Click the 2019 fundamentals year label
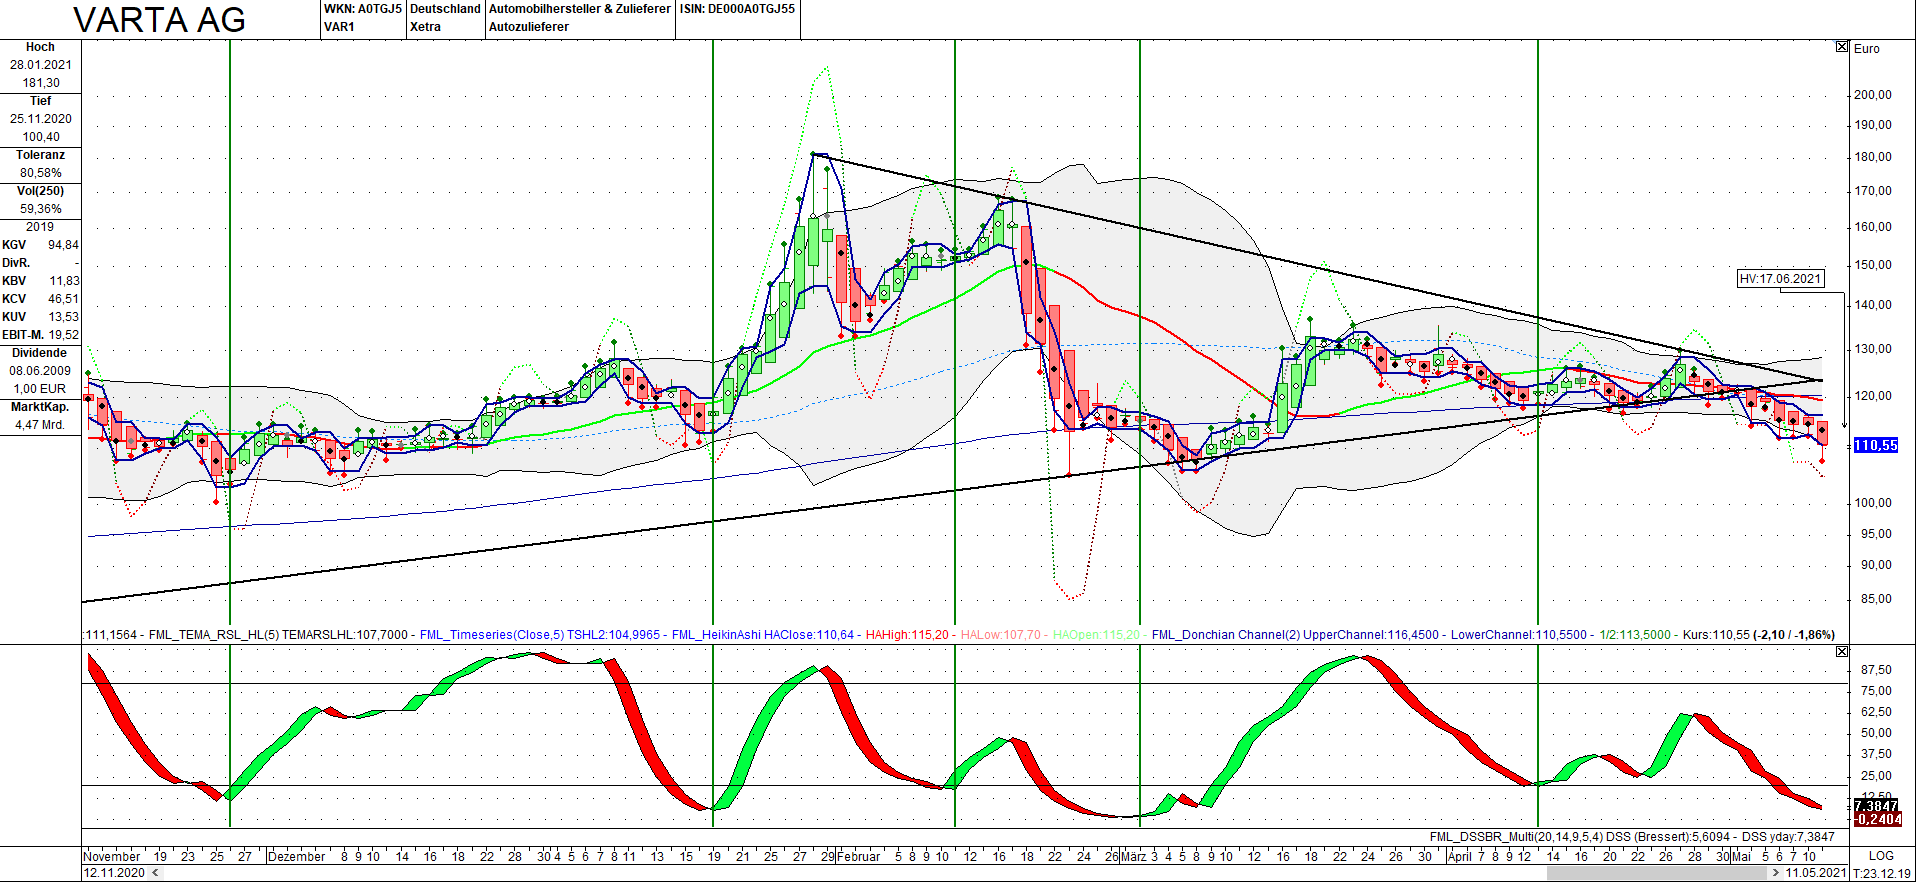1916x882 pixels. pyautogui.click(x=40, y=227)
